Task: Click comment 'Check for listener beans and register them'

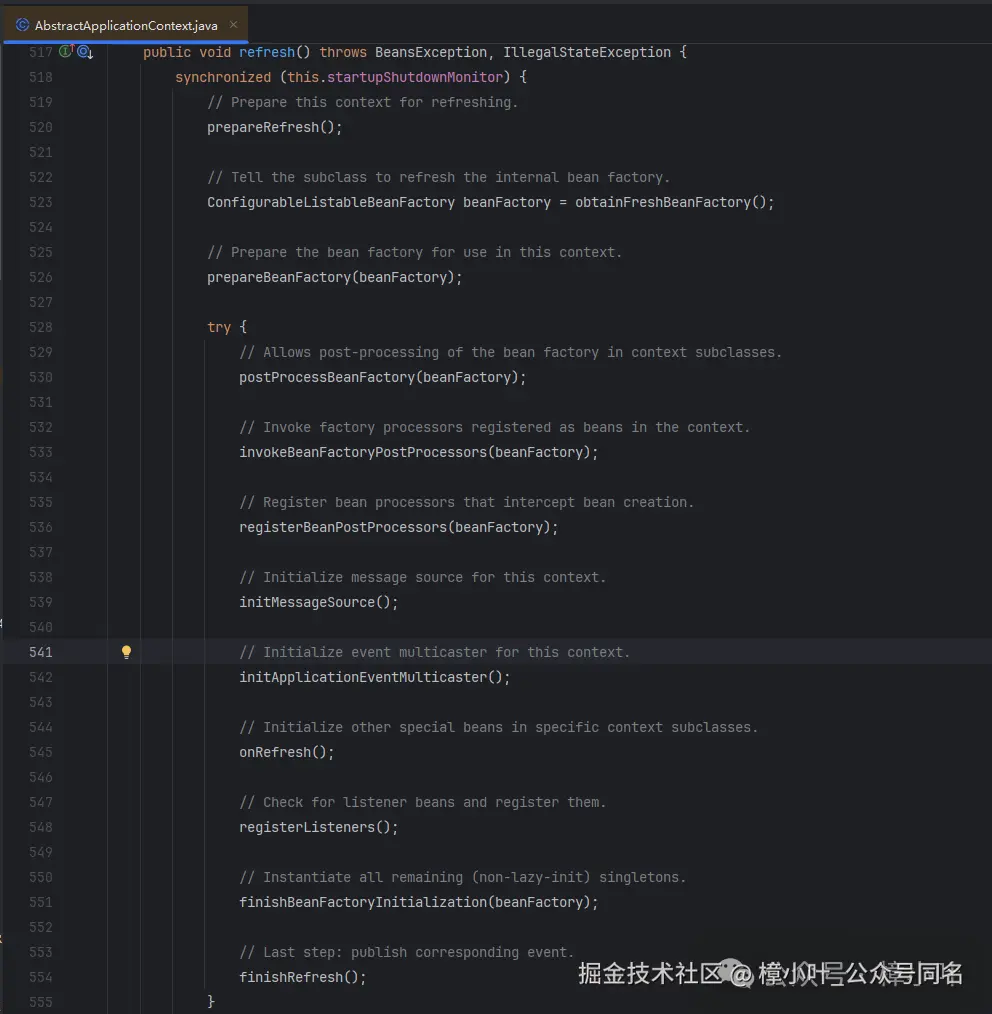Action: pos(422,803)
